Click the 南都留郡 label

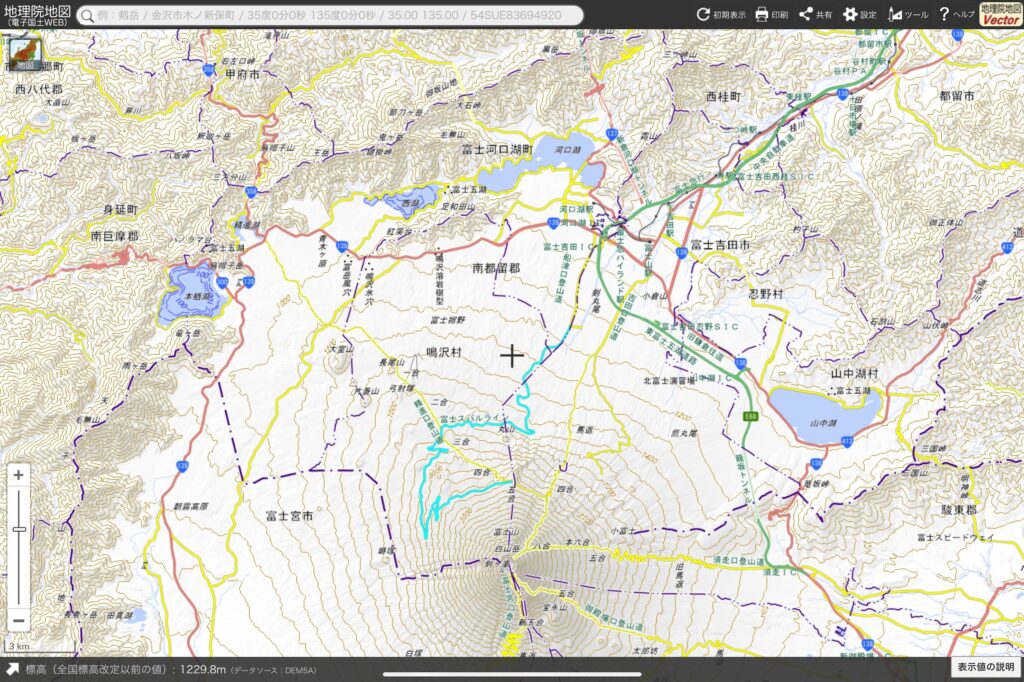point(496,268)
